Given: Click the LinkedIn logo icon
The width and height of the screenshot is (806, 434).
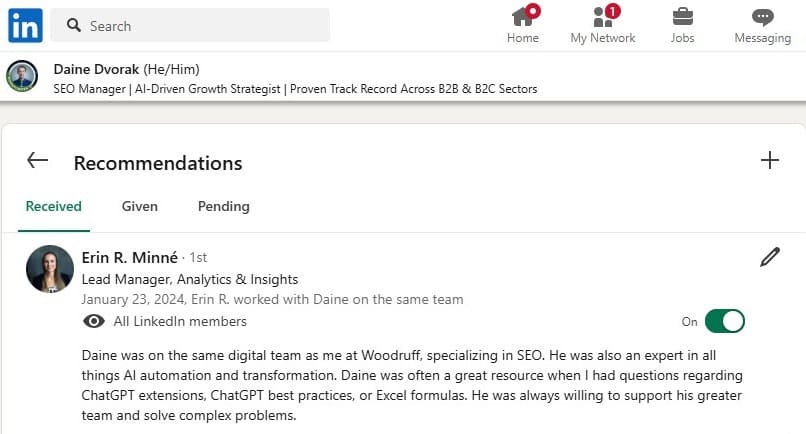Looking at the screenshot, I should click(x=25, y=25).
